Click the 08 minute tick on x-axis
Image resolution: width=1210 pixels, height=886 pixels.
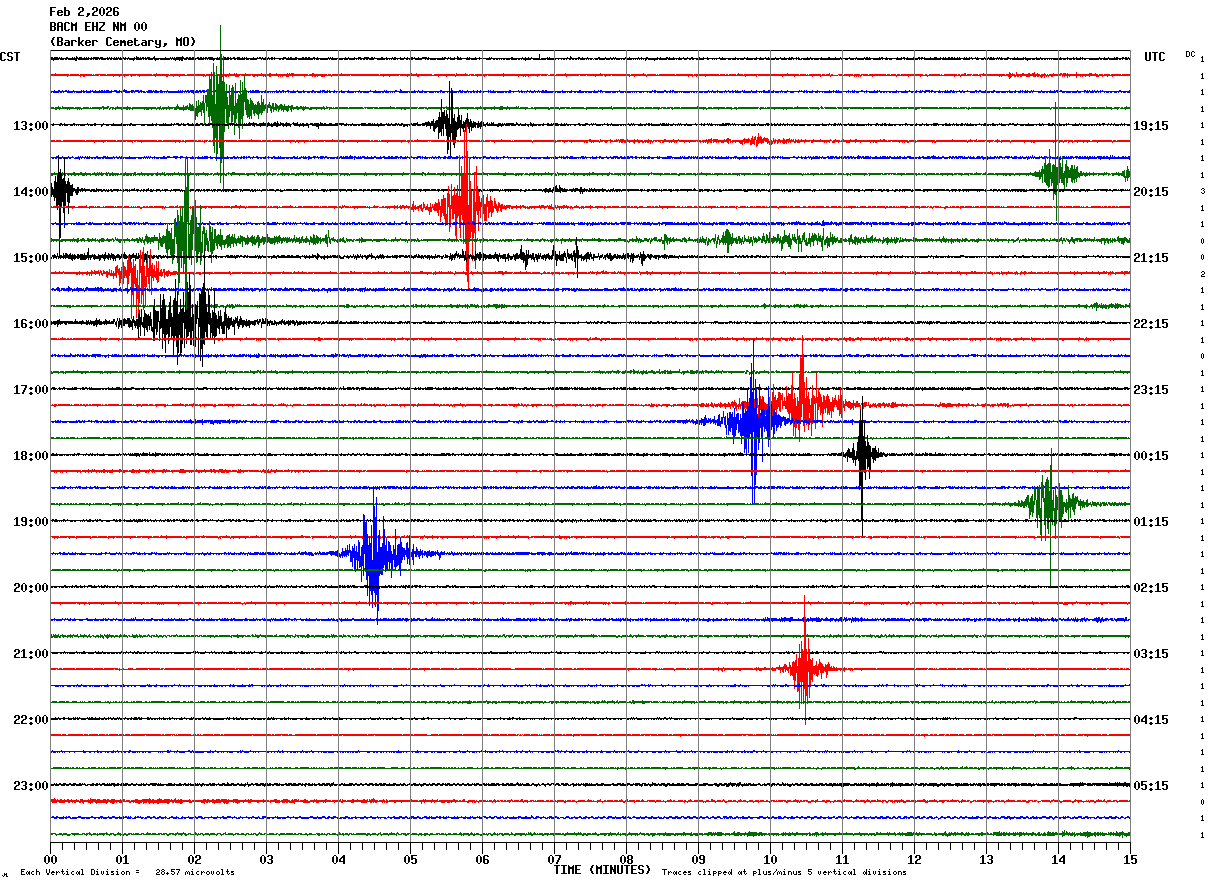[x=626, y=859]
